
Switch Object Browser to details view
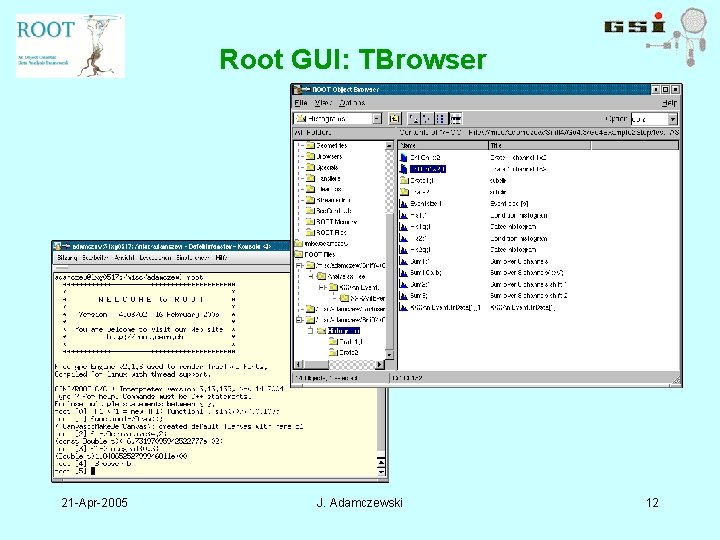[455, 119]
